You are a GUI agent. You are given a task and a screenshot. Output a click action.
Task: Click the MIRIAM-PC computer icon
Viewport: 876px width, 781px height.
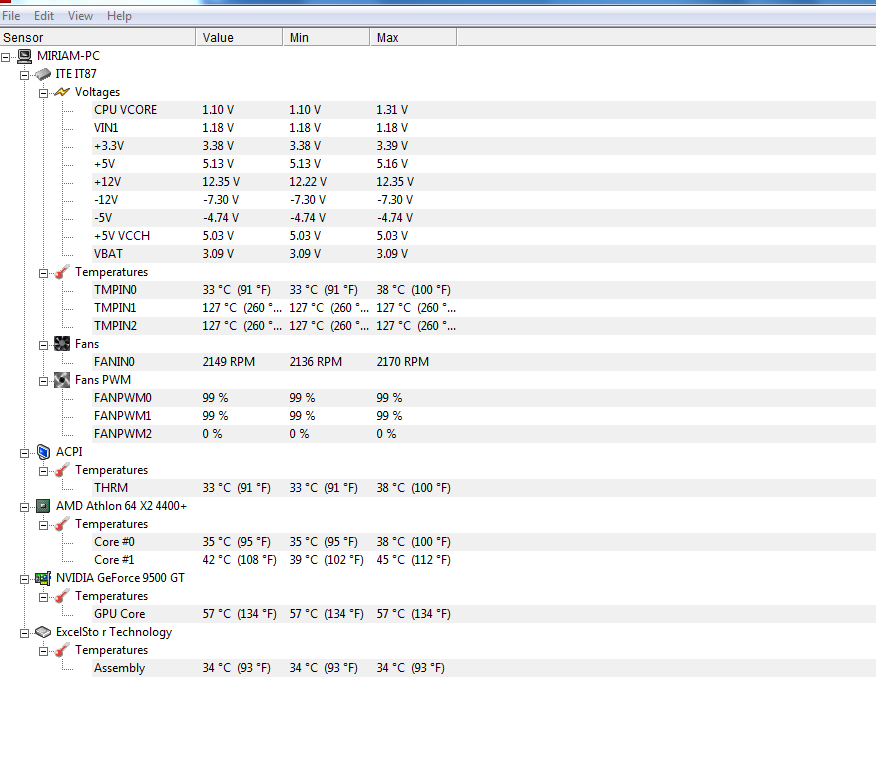click(25, 56)
